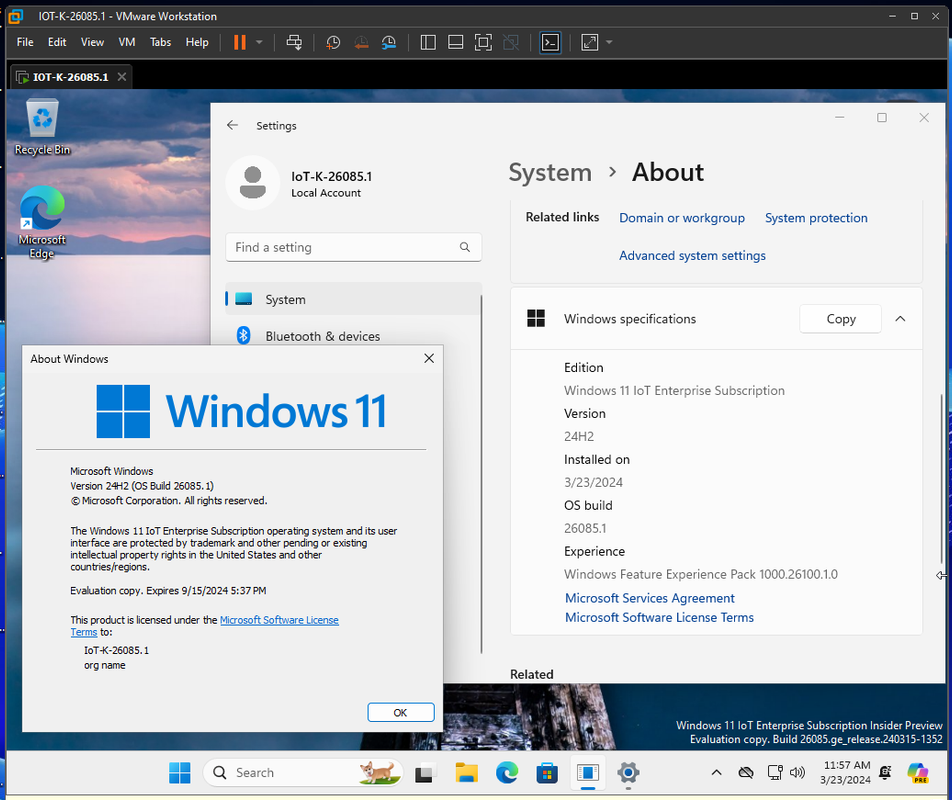Viewport: 952px width, 800px height.
Task: Open the console view icon
Action: coord(550,42)
